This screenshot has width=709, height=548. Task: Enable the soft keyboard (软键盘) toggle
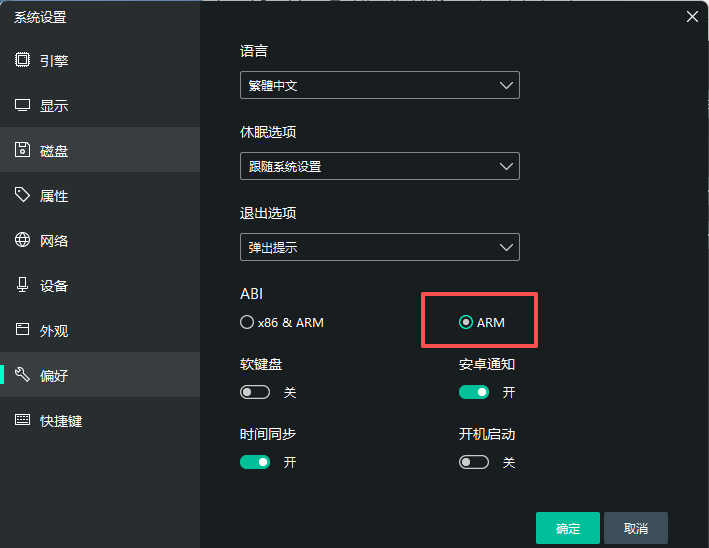255,392
